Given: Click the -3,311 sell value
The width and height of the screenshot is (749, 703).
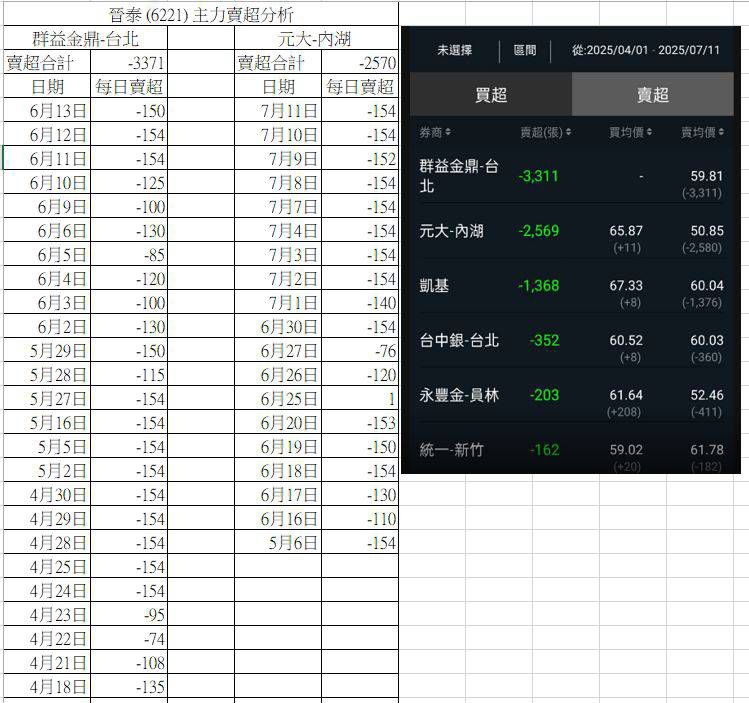Looking at the screenshot, I should (538, 176).
